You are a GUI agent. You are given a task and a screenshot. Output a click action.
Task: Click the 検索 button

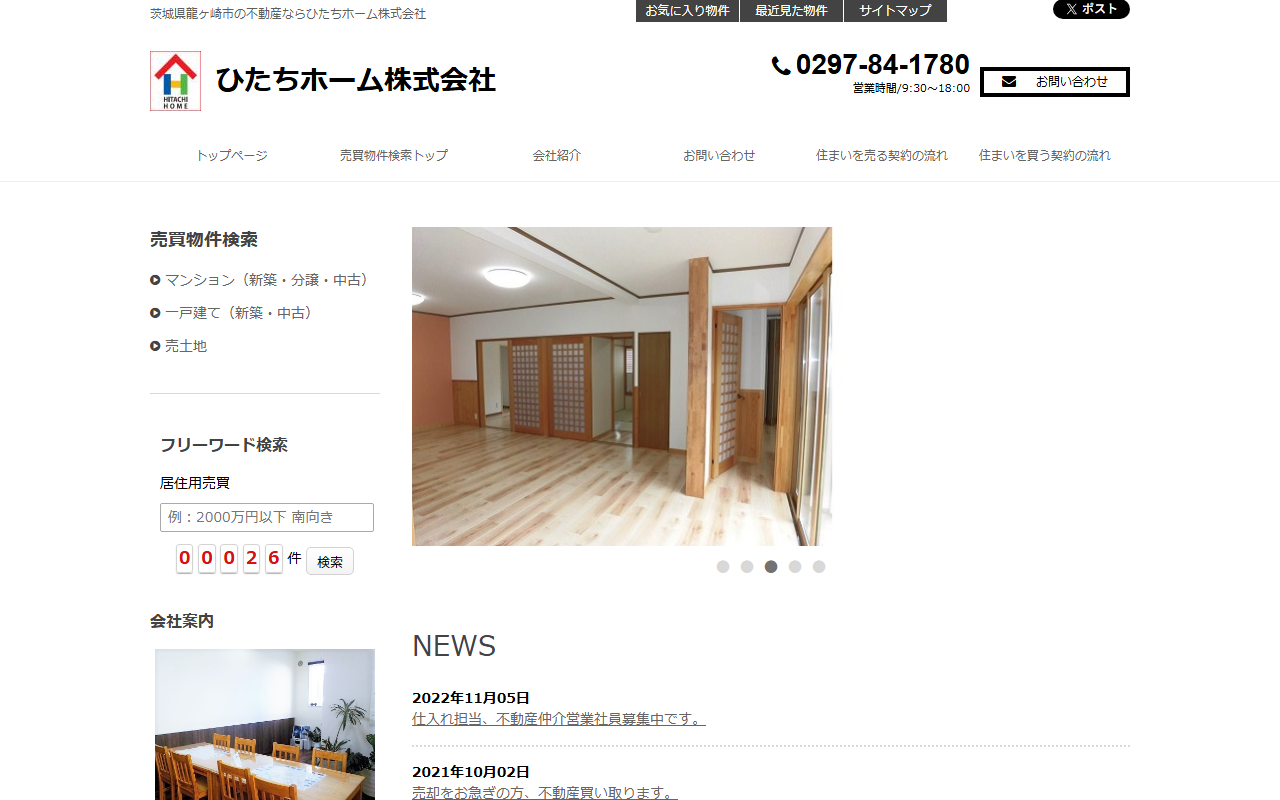click(330, 561)
